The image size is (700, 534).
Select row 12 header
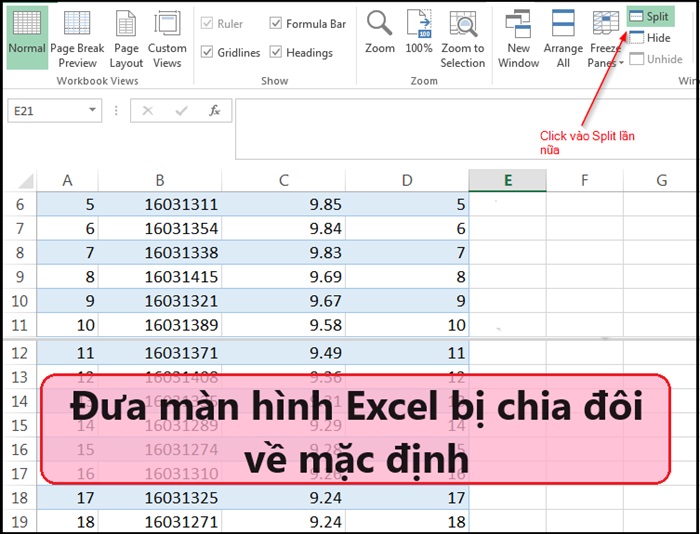pos(20,353)
